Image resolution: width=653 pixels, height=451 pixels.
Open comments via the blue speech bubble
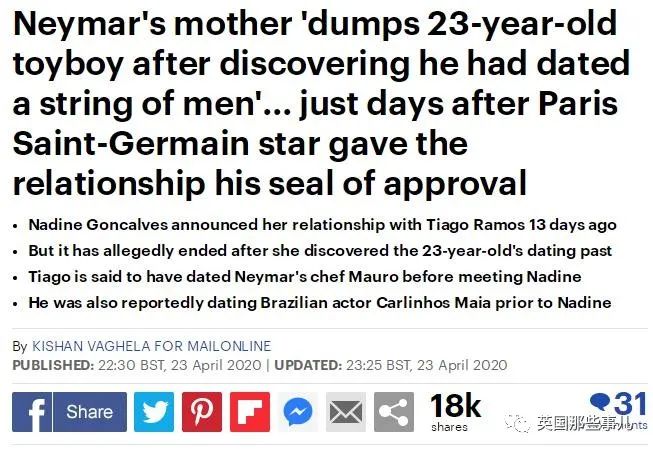[600, 402]
